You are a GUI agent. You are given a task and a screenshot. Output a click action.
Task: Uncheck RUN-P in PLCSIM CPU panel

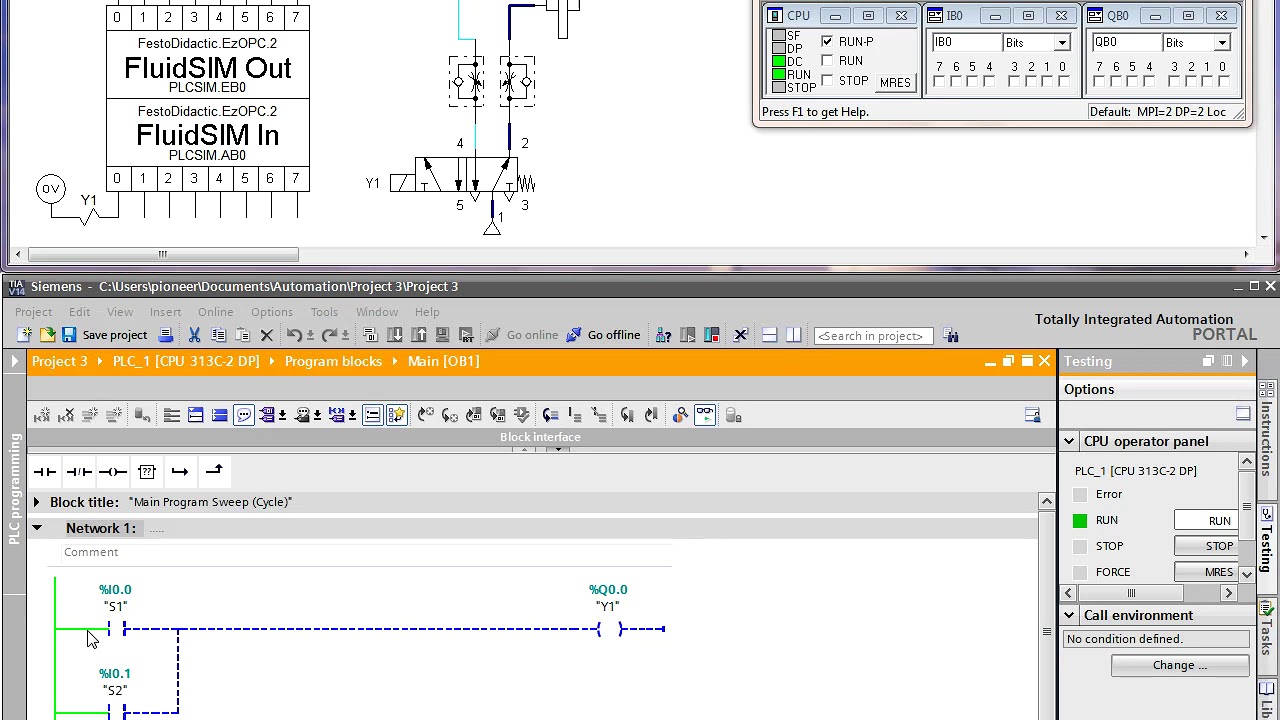pos(827,41)
